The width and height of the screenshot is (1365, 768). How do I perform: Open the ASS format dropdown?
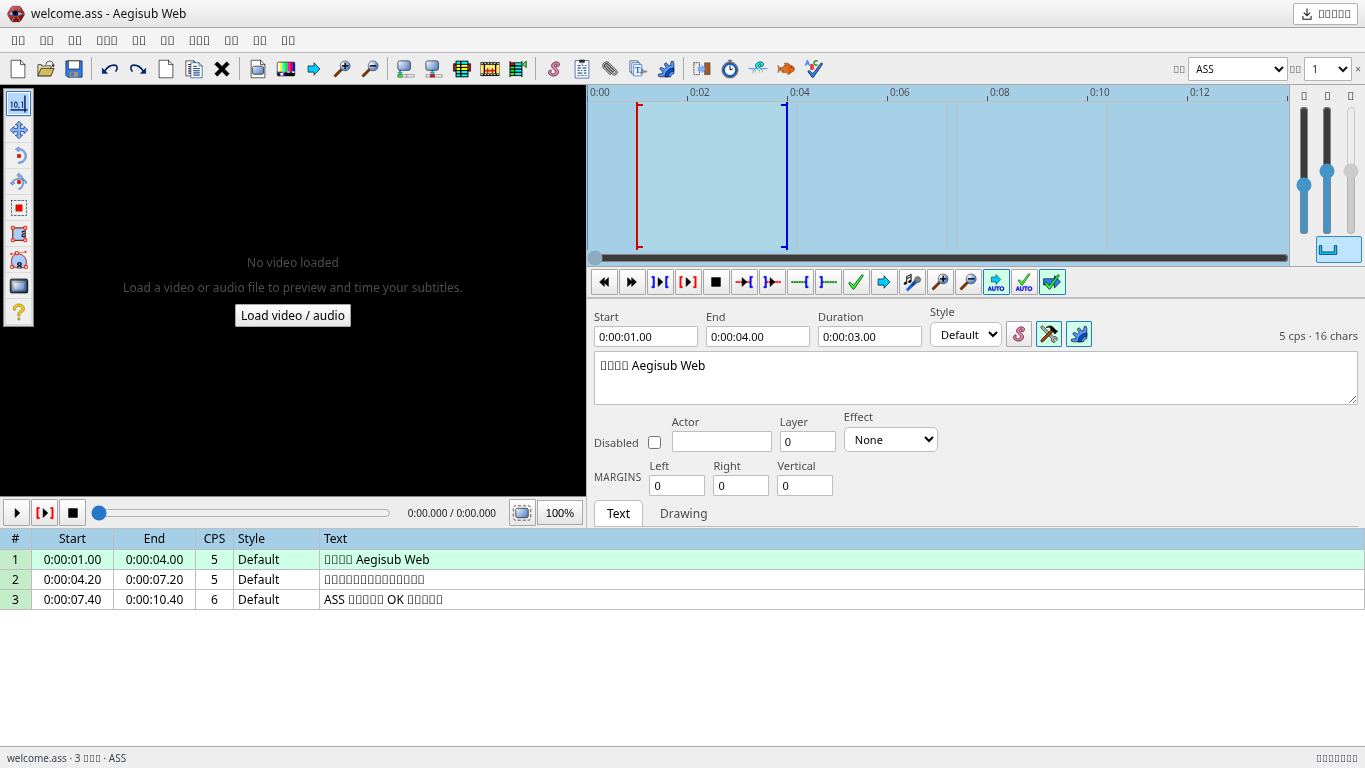[1237, 69]
